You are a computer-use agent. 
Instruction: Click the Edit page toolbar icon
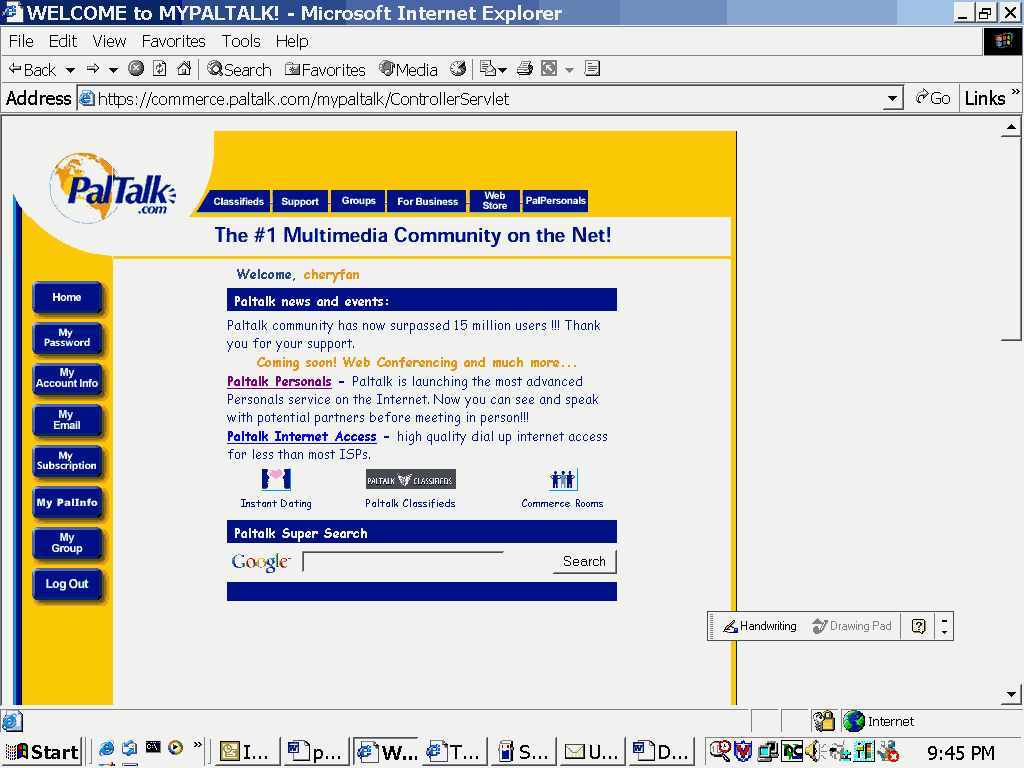(x=549, y=68)
